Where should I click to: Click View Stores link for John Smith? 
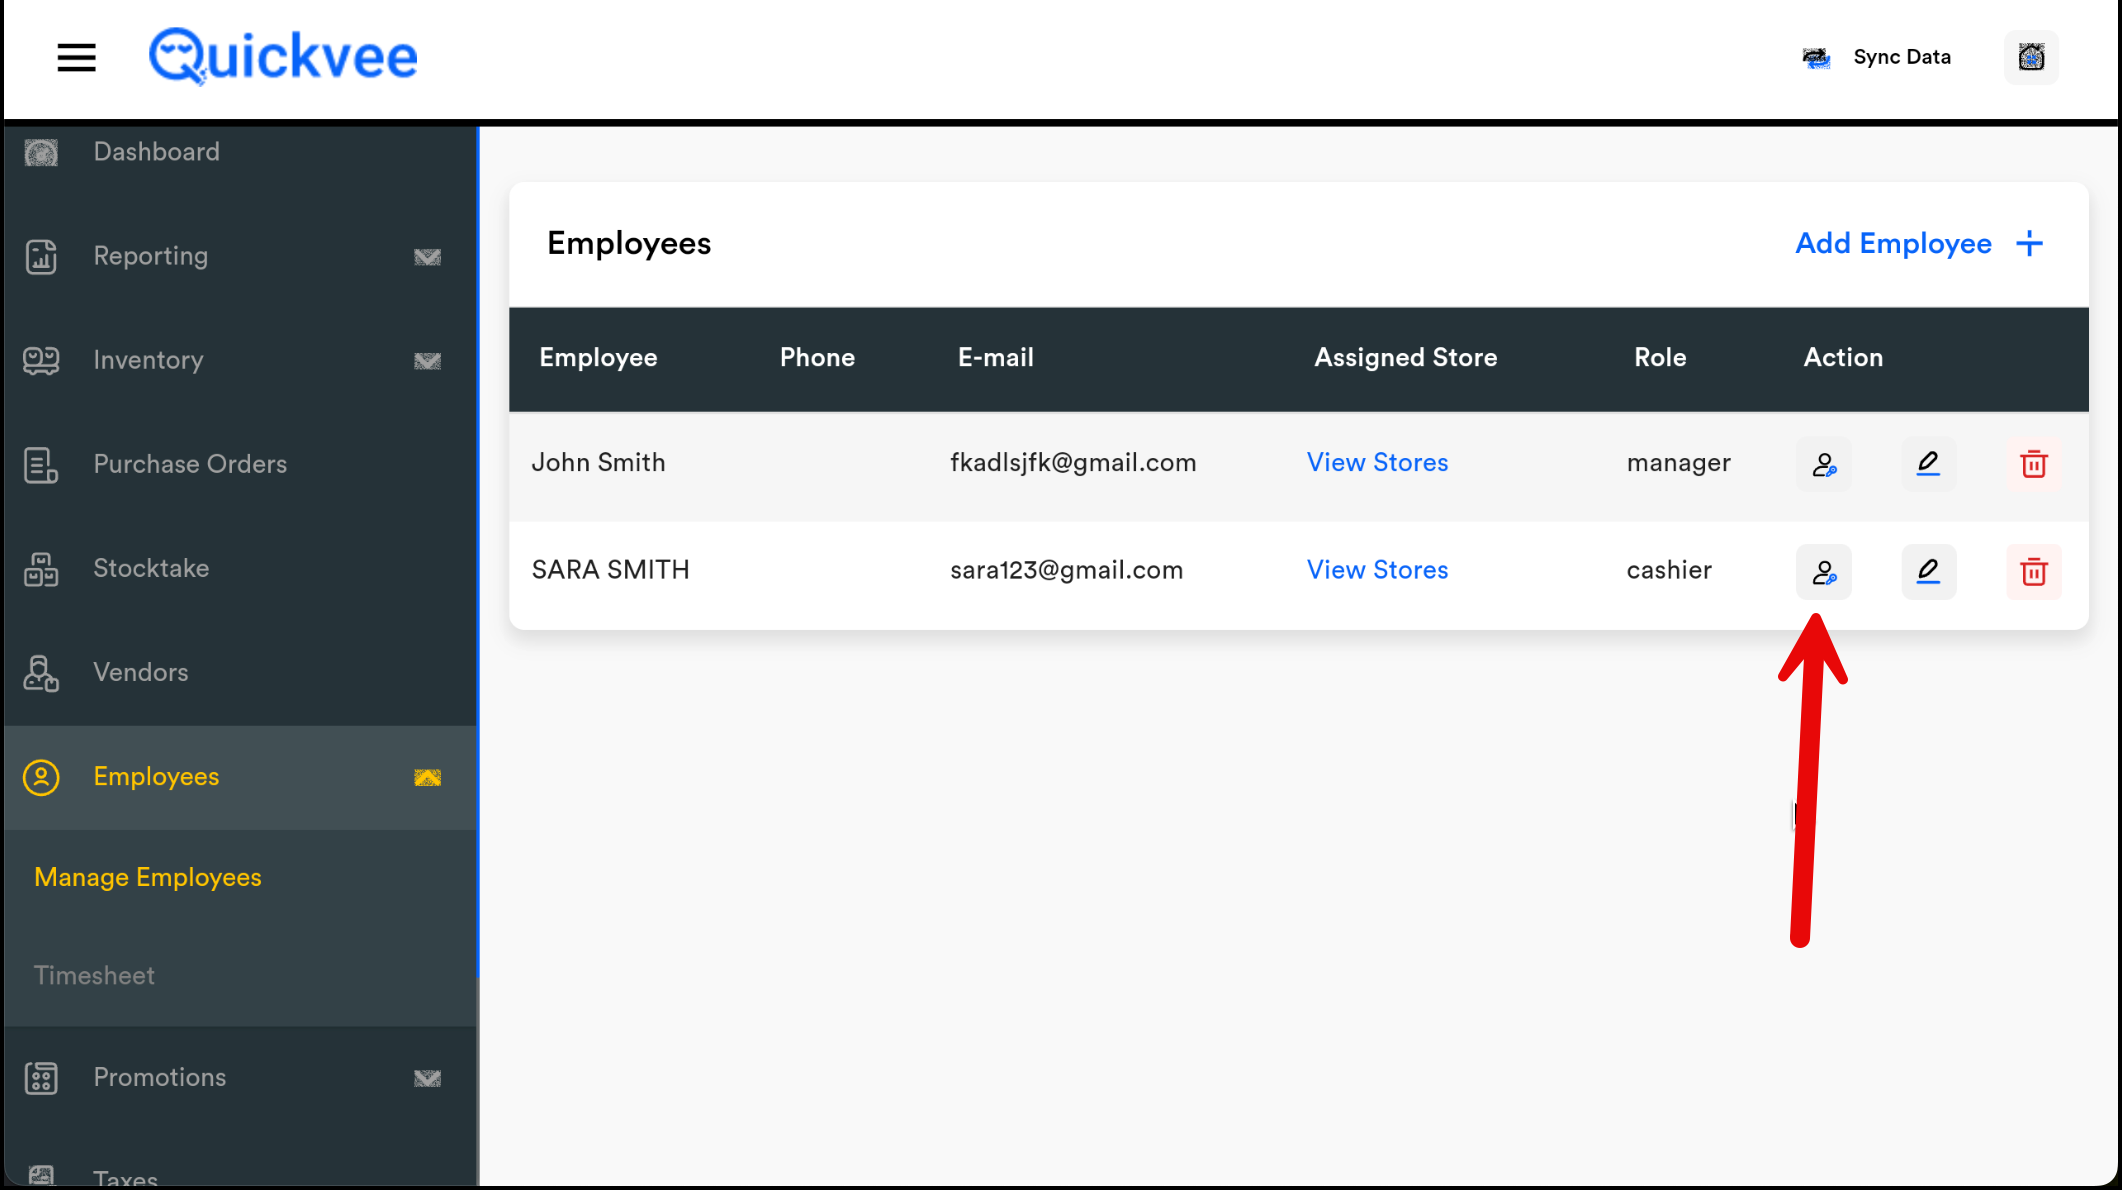tap(1377, 463)
